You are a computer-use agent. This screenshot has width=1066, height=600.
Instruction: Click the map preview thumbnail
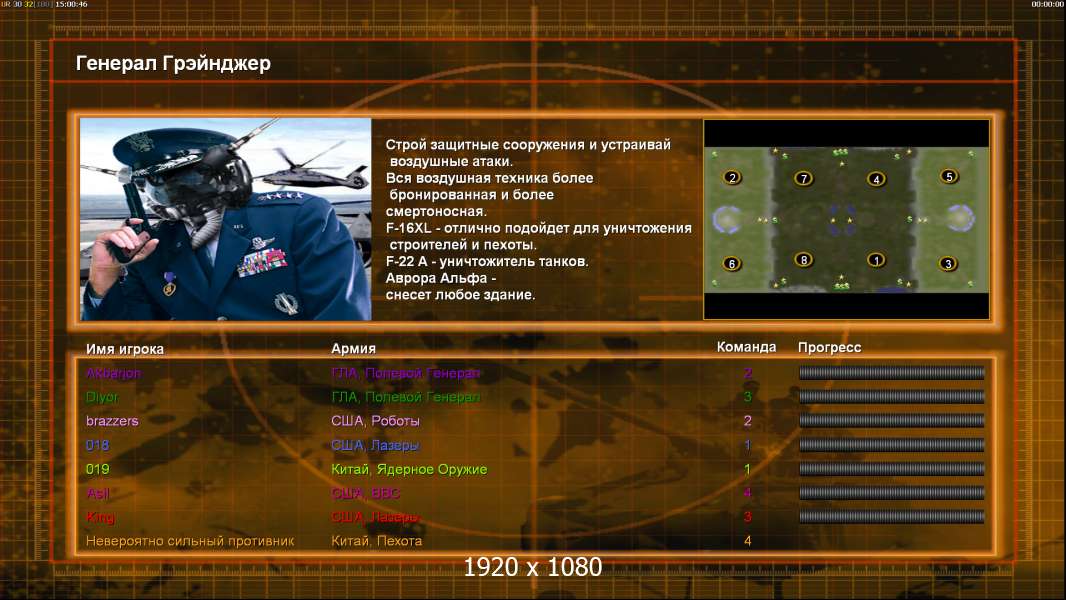(846, 219)
